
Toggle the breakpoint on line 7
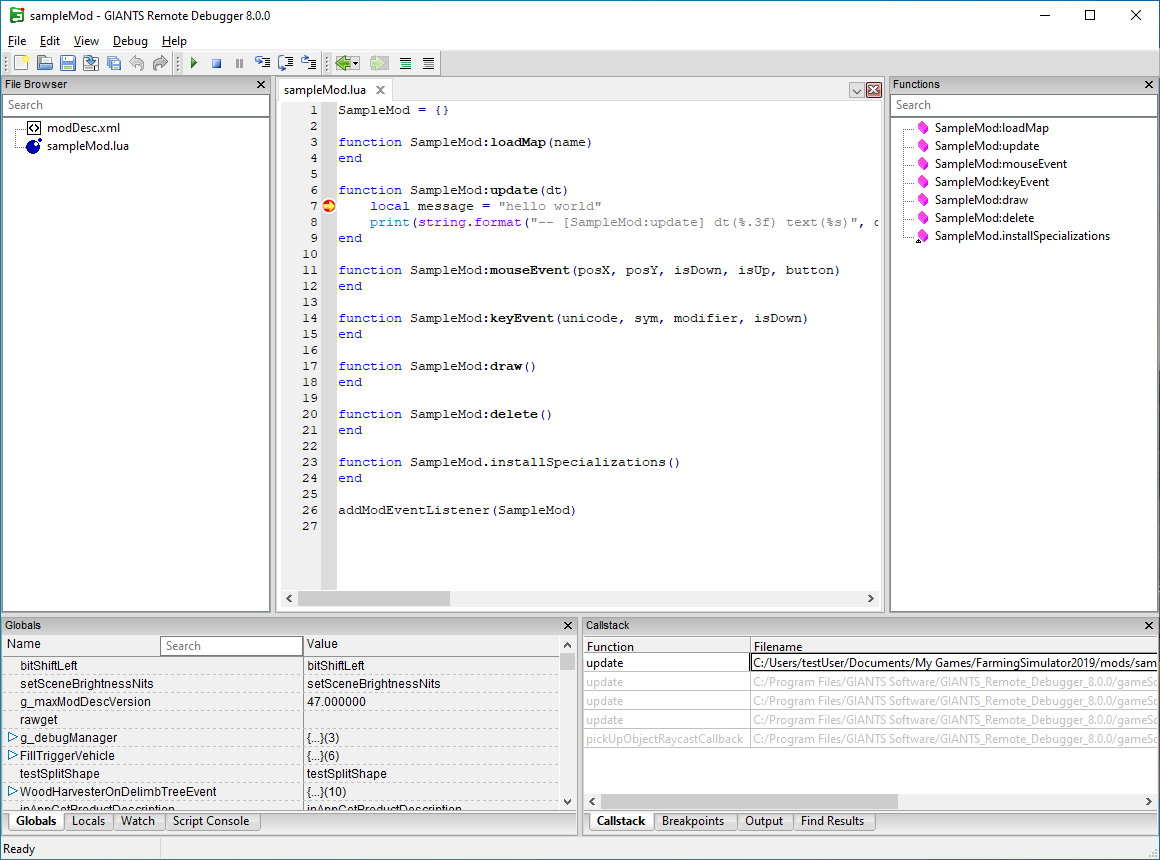pos(329,206)
